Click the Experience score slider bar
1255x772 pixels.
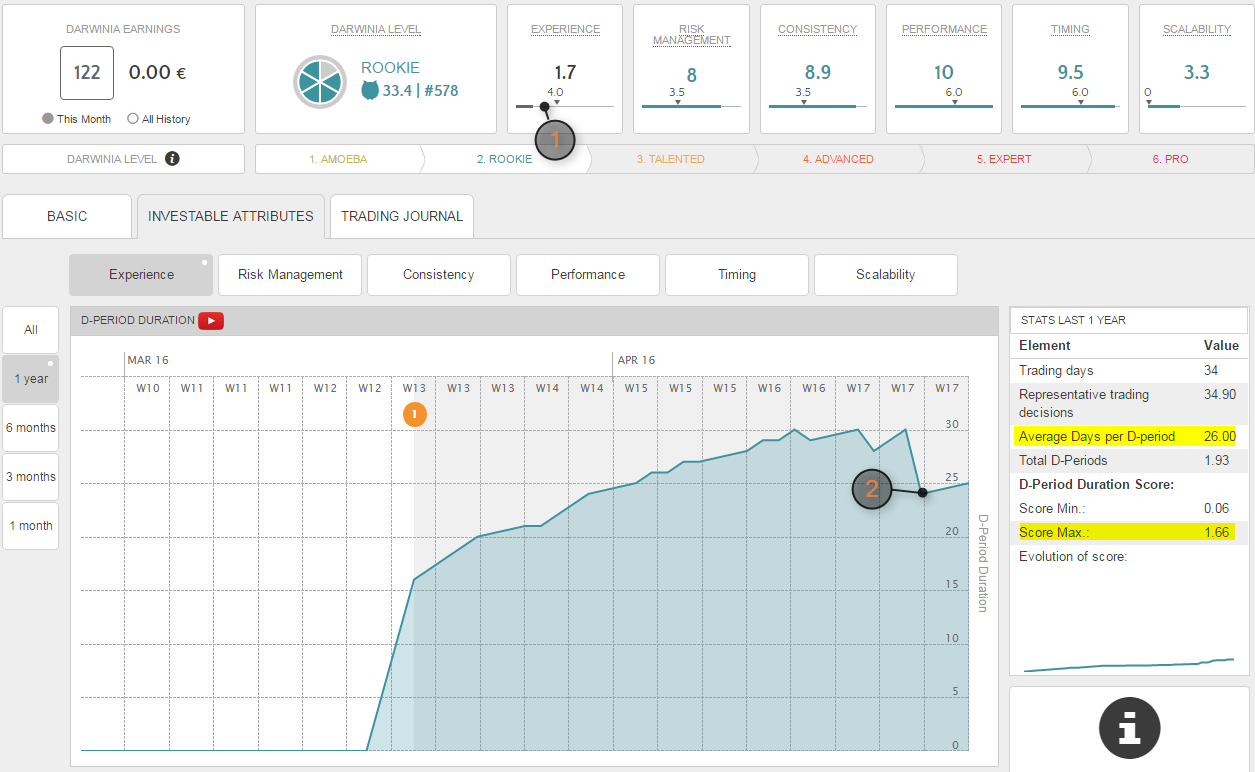tap(564, 106)
